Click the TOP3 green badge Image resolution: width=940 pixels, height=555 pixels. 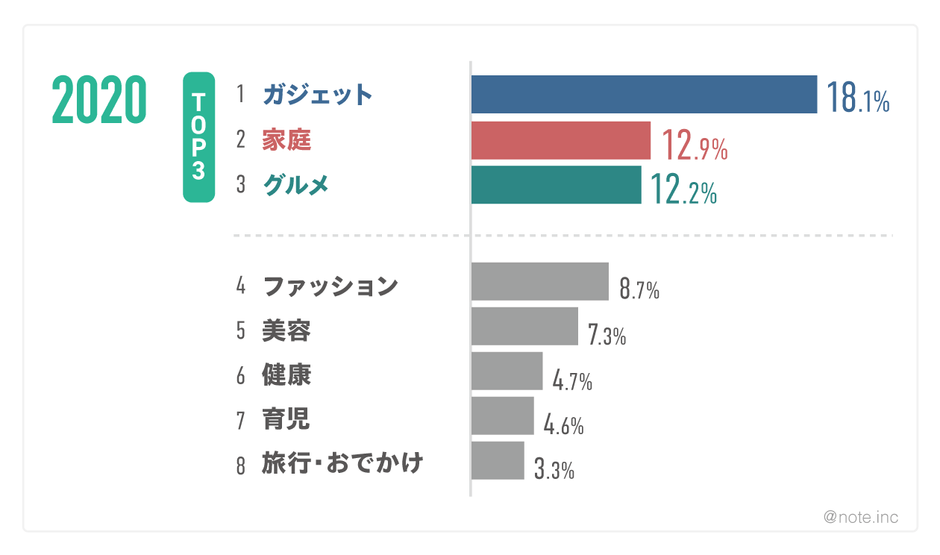pyautogui.click(x=198, y=138)
